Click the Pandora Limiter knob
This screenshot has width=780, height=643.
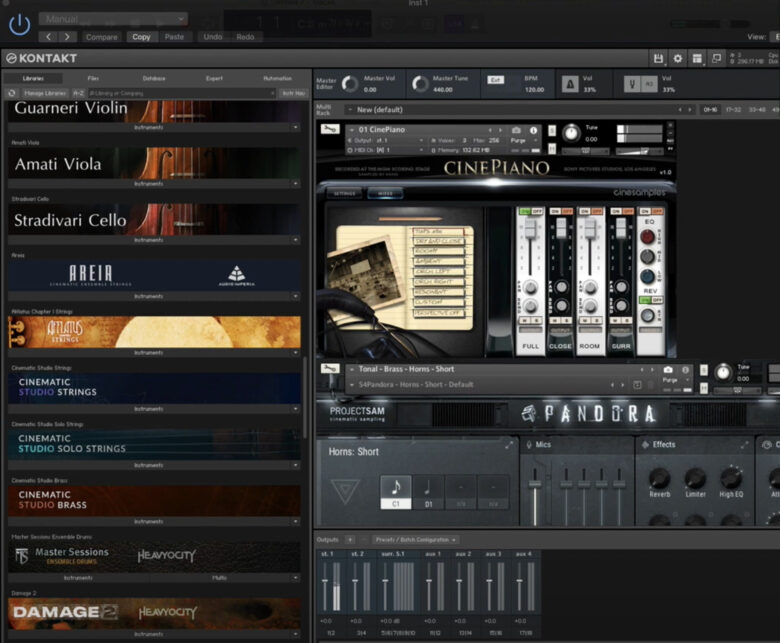click(x=695, y=478)
